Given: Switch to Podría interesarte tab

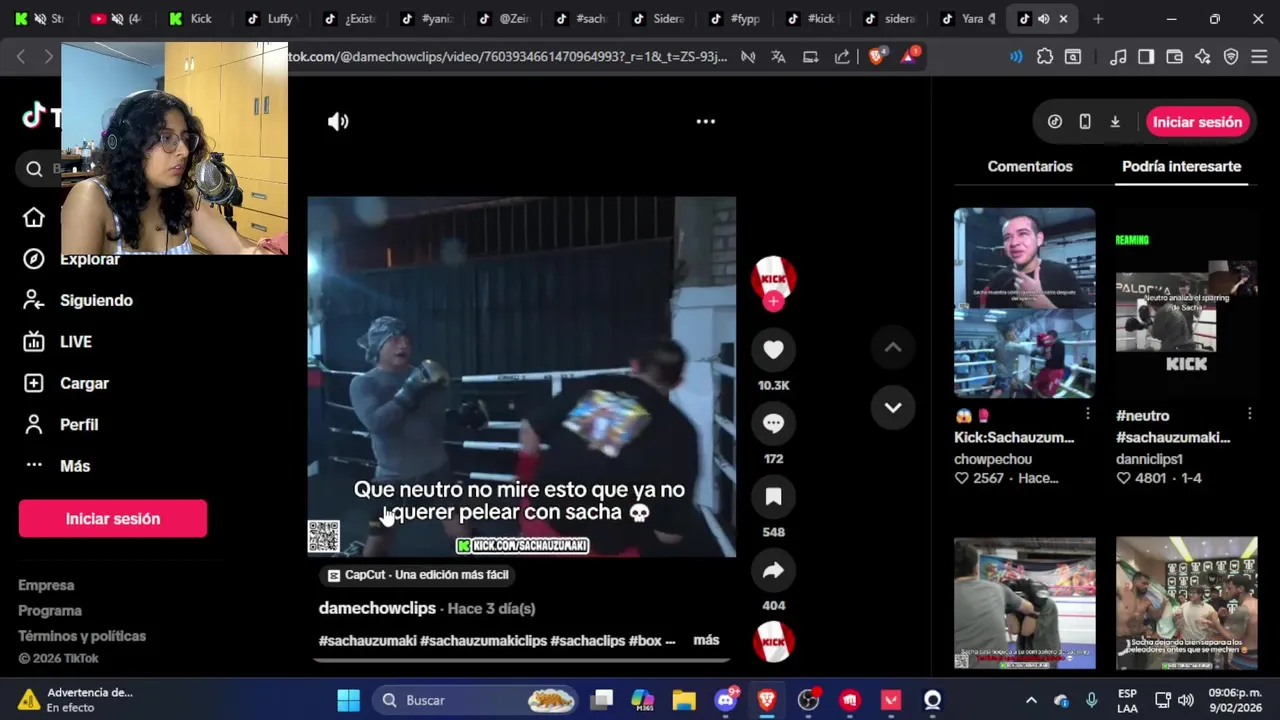Looking at the screenshot, I should [1181, 167].
